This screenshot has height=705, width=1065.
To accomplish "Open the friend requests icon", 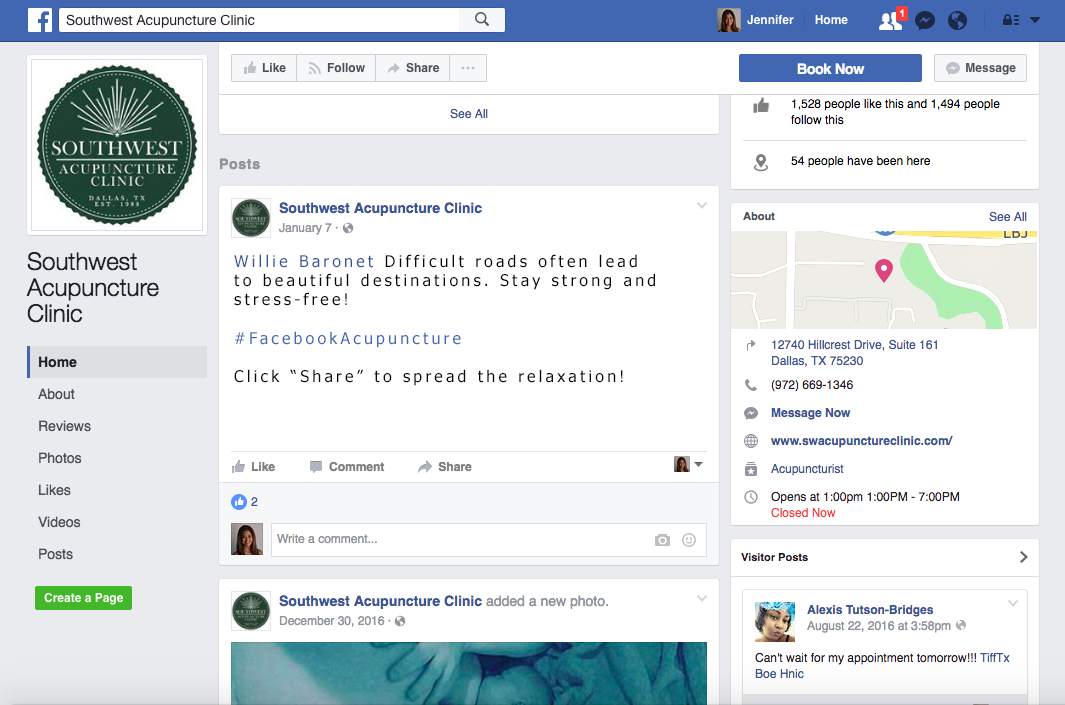I will pos(890,20).
